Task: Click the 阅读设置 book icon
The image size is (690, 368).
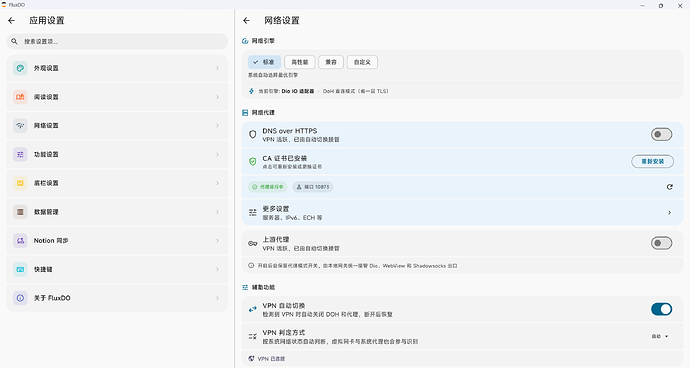Action: (20, 97)
